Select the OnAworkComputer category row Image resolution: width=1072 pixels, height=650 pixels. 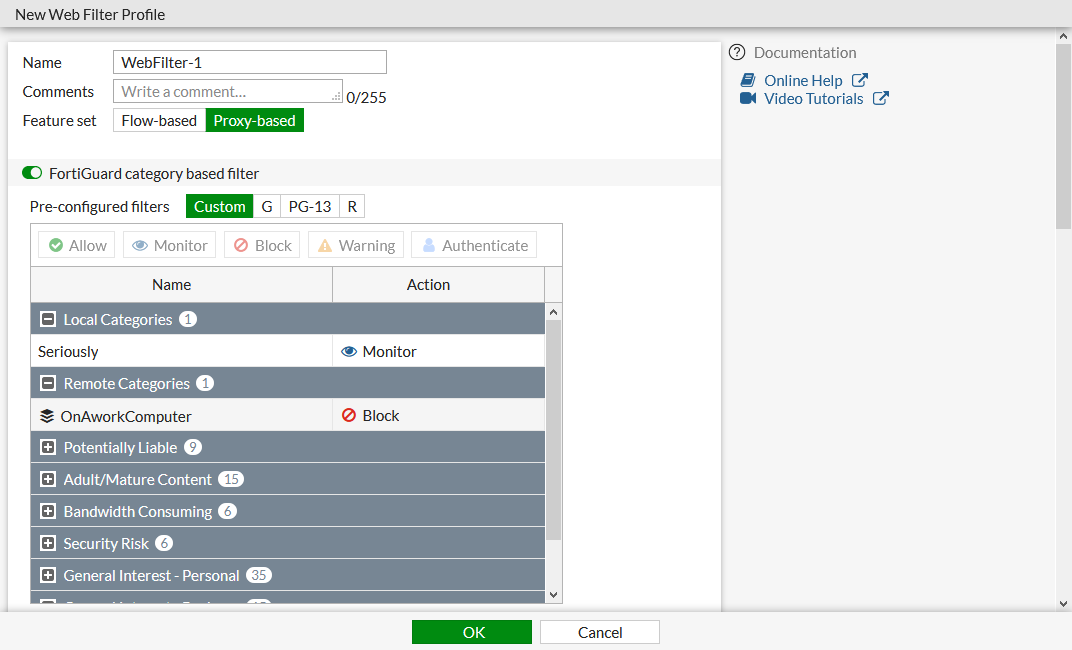(288, 416)
